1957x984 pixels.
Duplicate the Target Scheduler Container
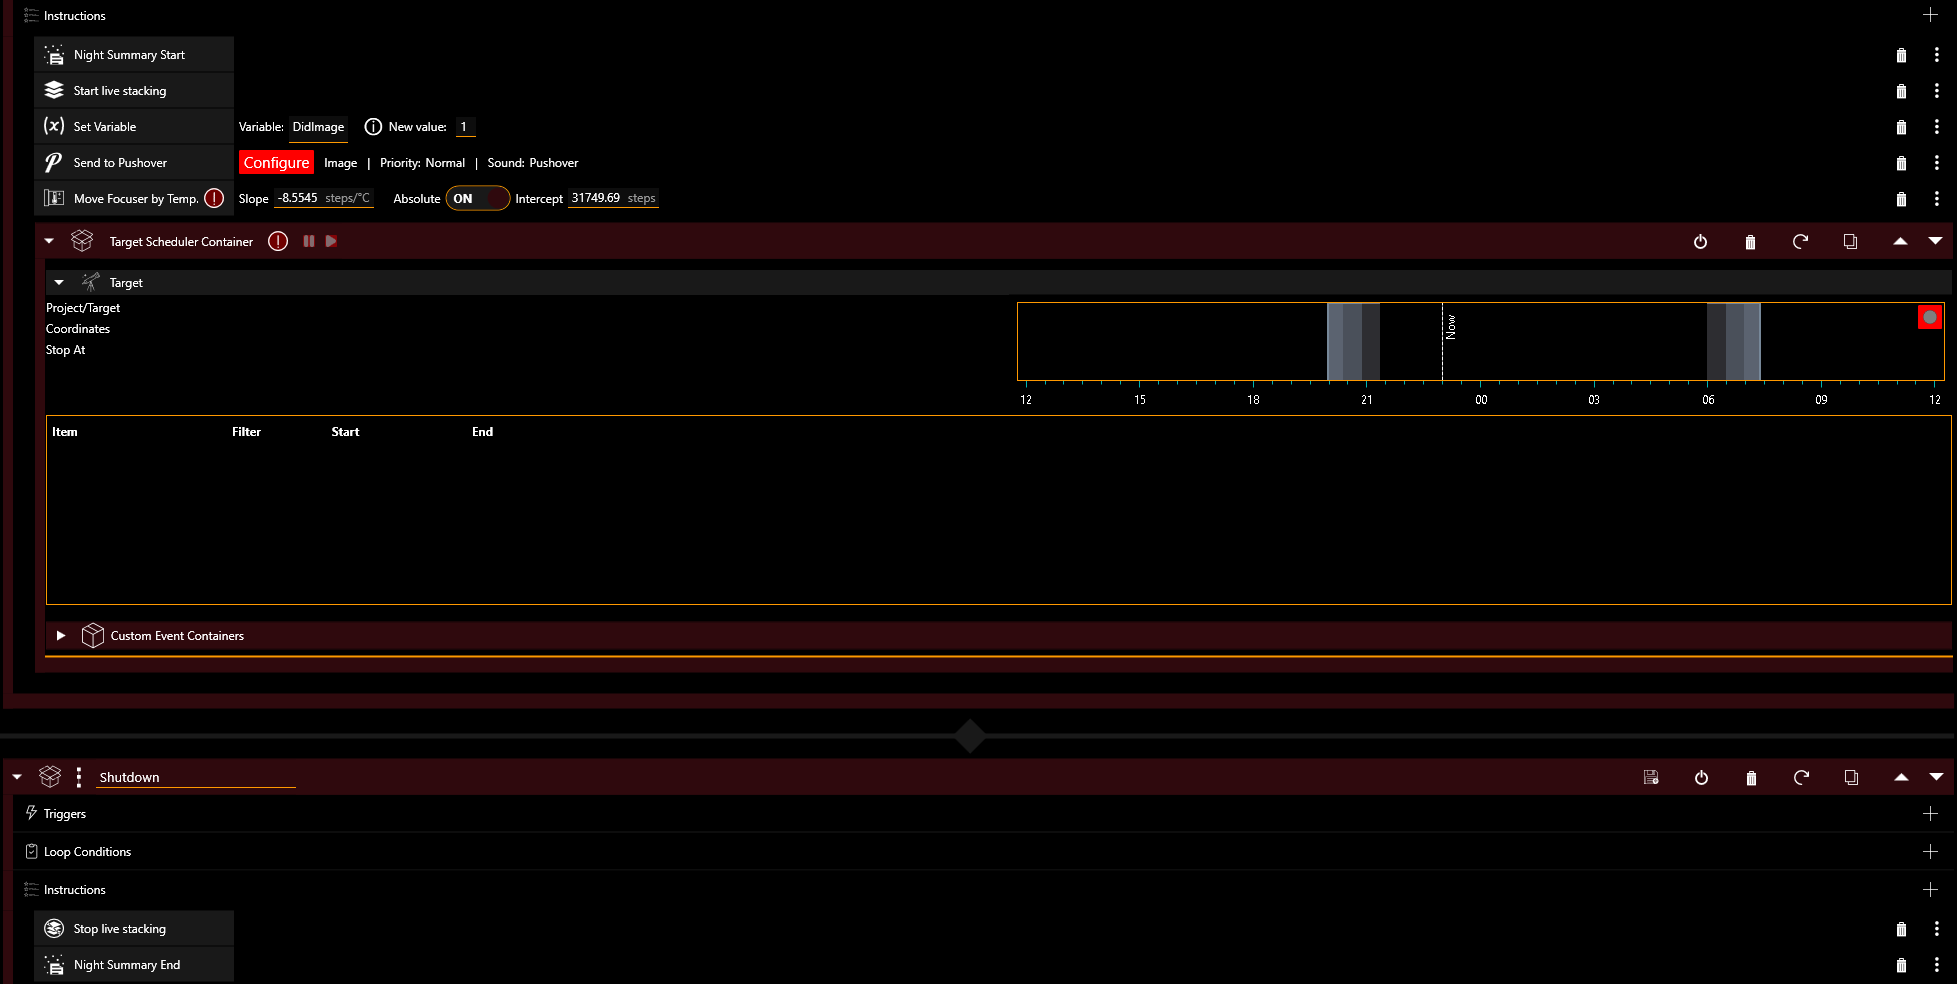pos(1850,241)
